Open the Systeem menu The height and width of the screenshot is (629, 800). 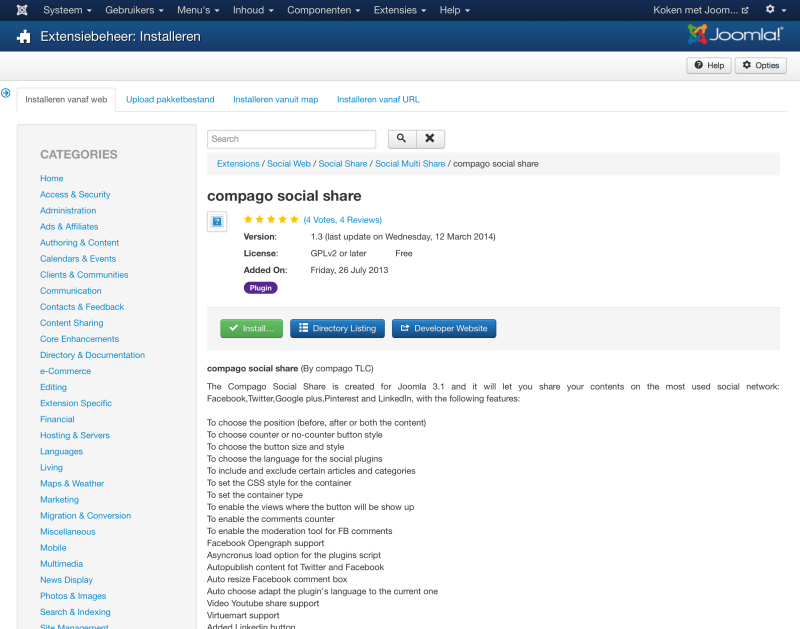[x=67, y=10]
